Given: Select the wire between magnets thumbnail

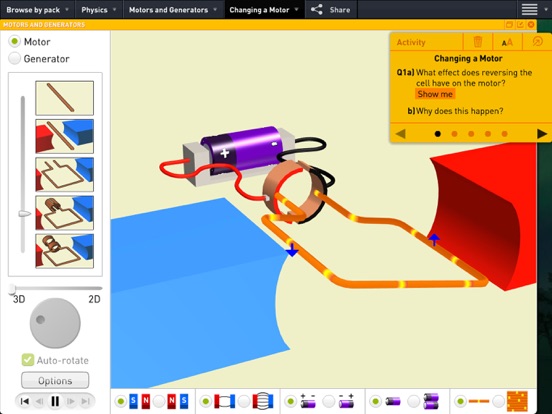Looking at the screenshot, I should pos(64,136).
